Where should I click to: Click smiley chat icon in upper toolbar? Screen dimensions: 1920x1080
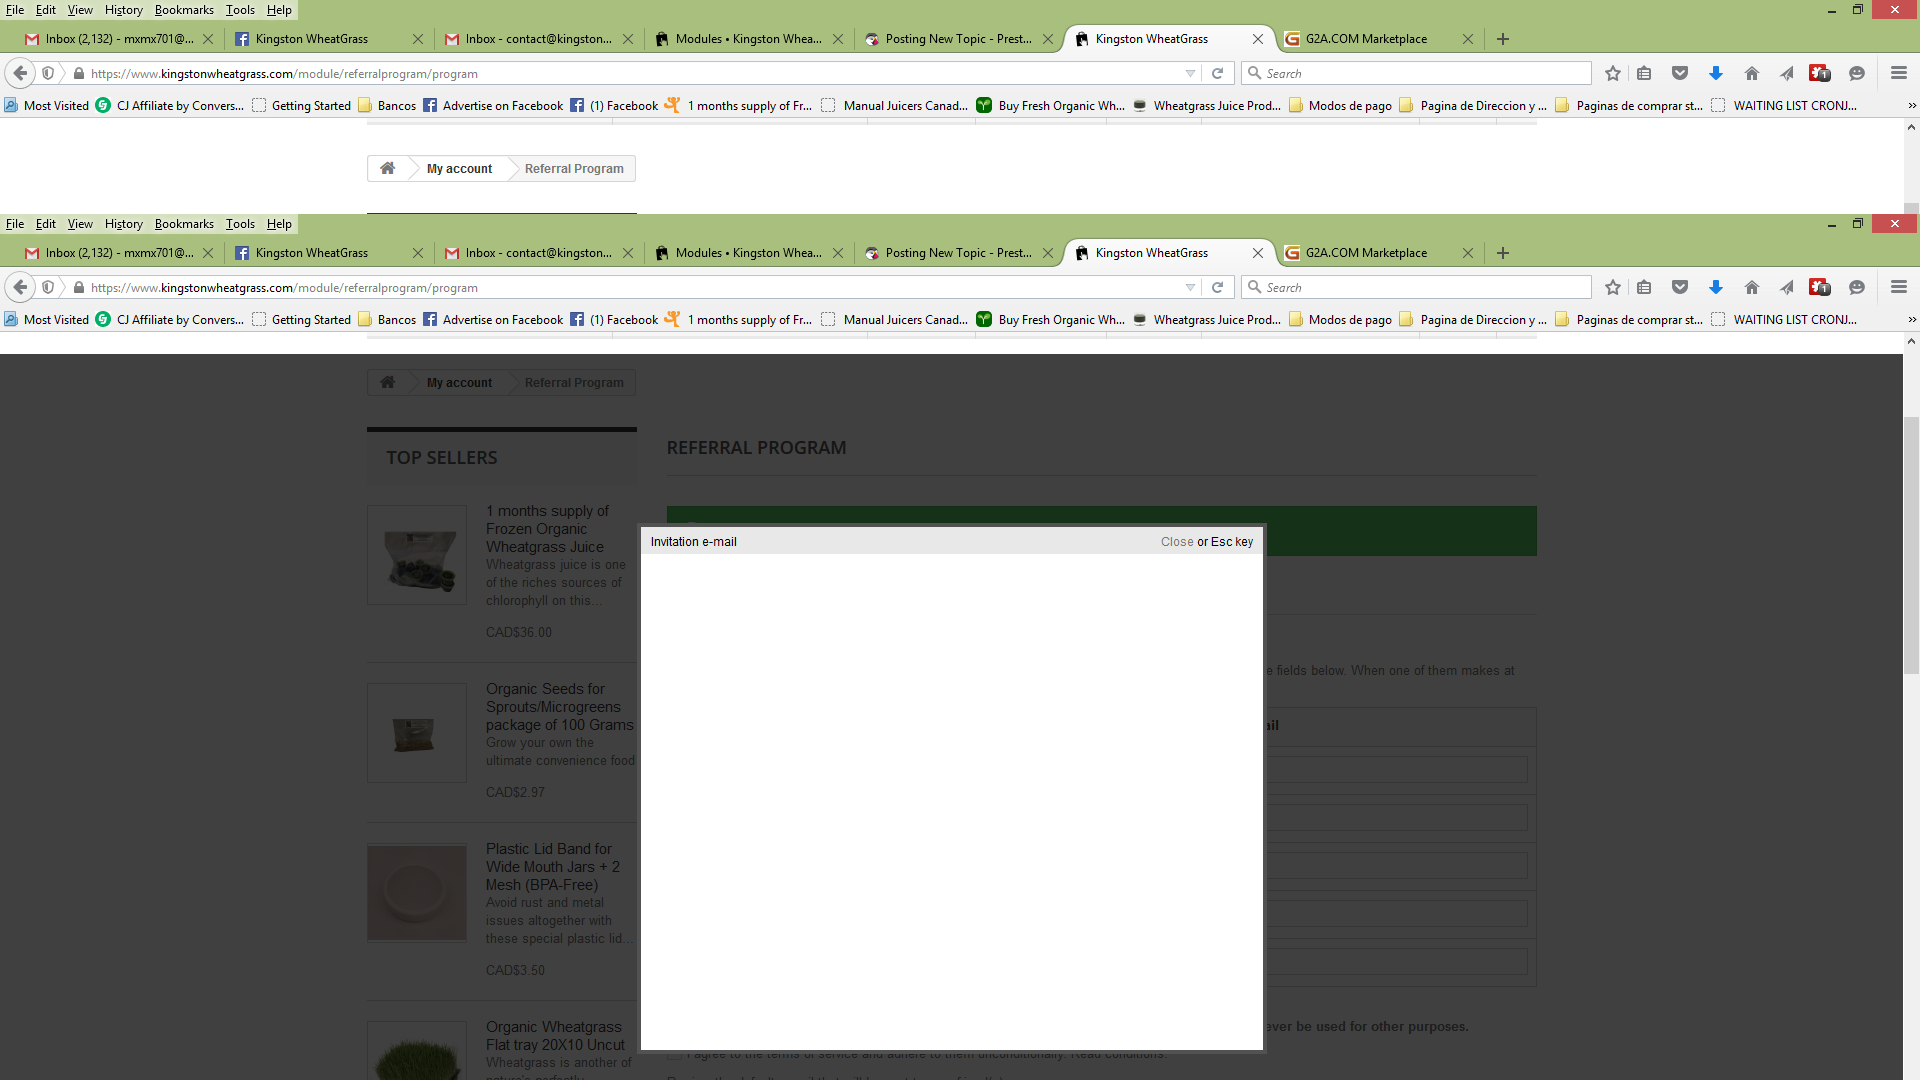pyautogui.click(x=1857, y=74)
